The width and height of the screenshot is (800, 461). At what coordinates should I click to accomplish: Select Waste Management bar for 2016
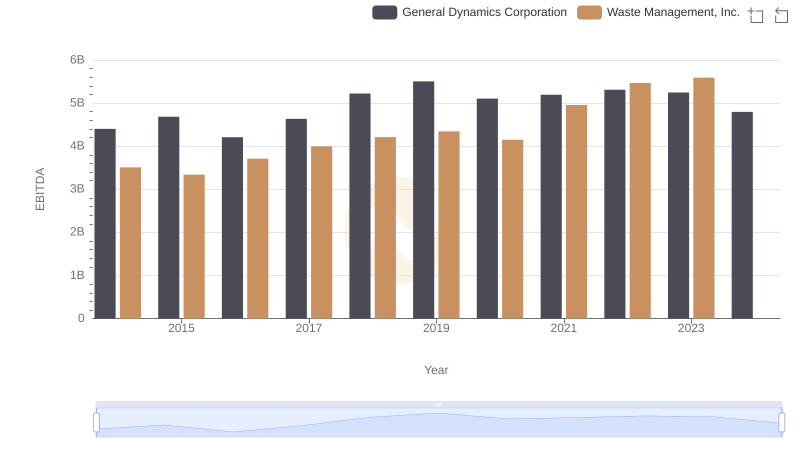(x=258, y=239)
